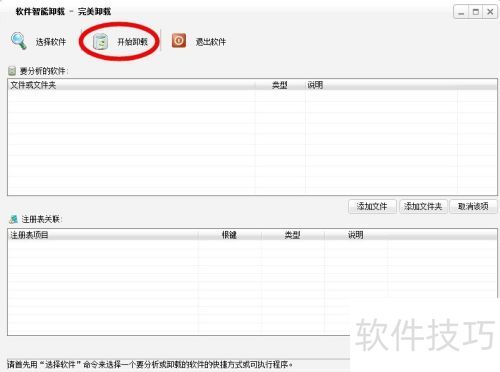Click the 注册表关联 section label

tap(42, 219)
